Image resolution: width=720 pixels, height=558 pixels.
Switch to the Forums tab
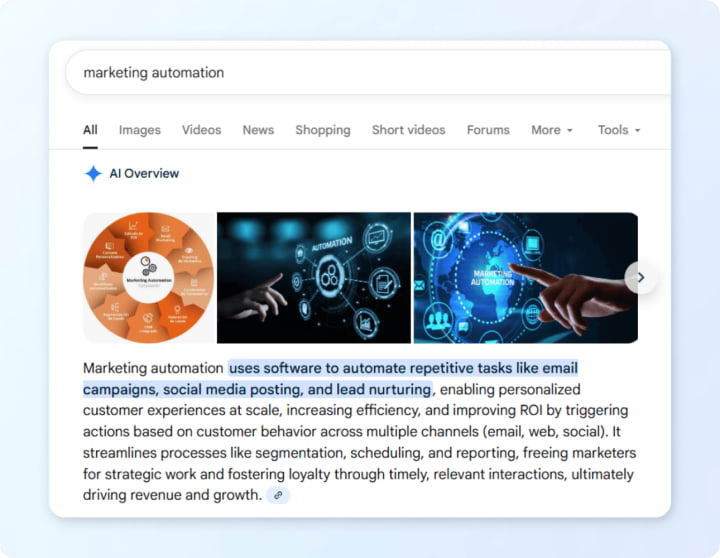click(488, 130)
